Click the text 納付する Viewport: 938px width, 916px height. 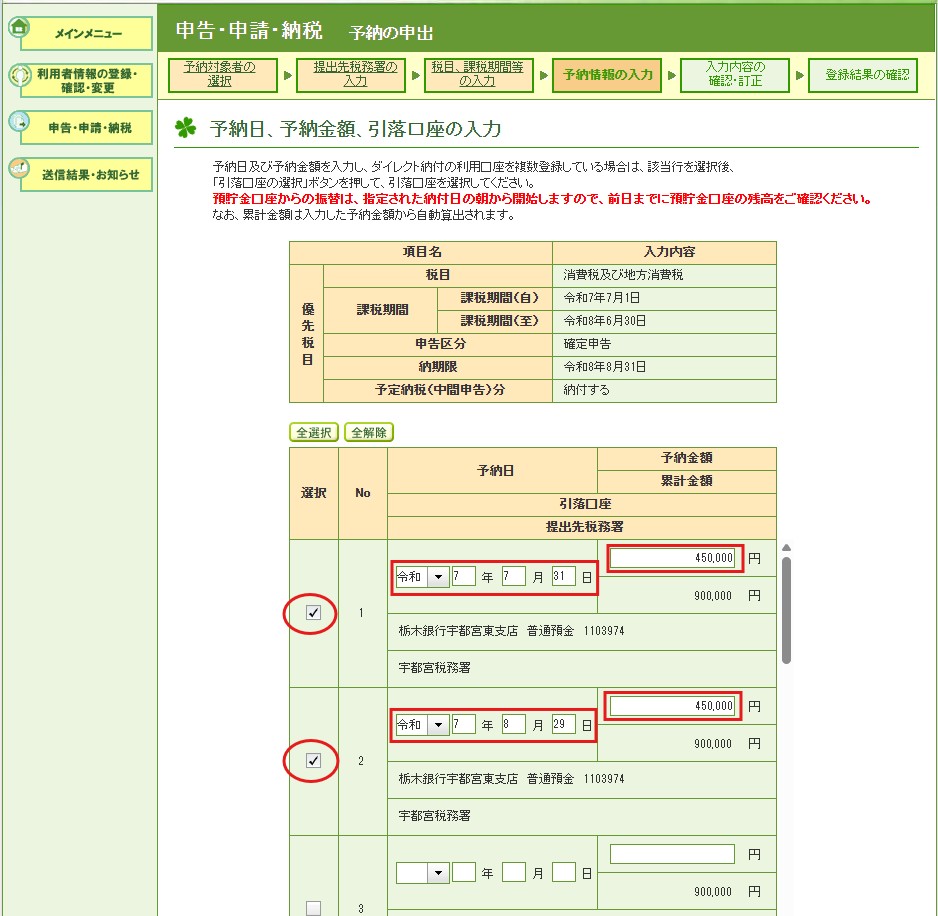click(x=586, y=389)
